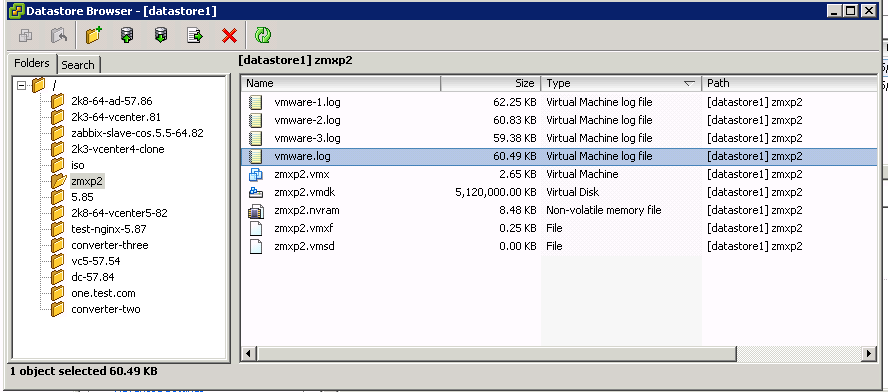
Task: Click the zmxp2.vmxf file icon
Action: pos(256,228)
